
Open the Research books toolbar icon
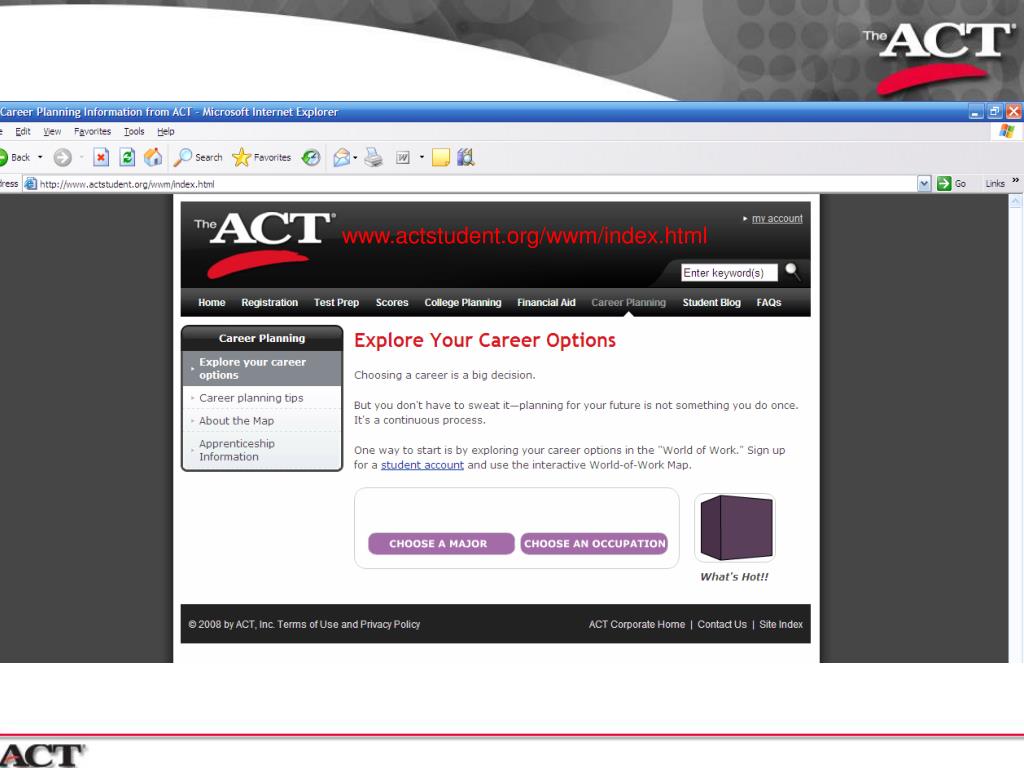click(x=466, y=157)
